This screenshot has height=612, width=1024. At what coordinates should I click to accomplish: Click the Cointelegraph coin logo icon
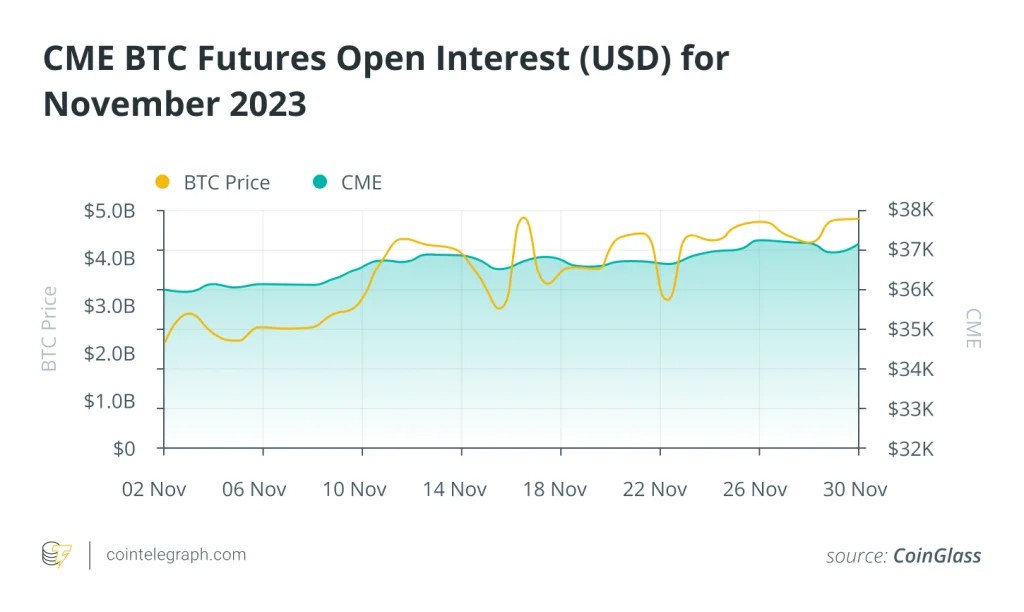pyautogui.click(x=56, y=555)
